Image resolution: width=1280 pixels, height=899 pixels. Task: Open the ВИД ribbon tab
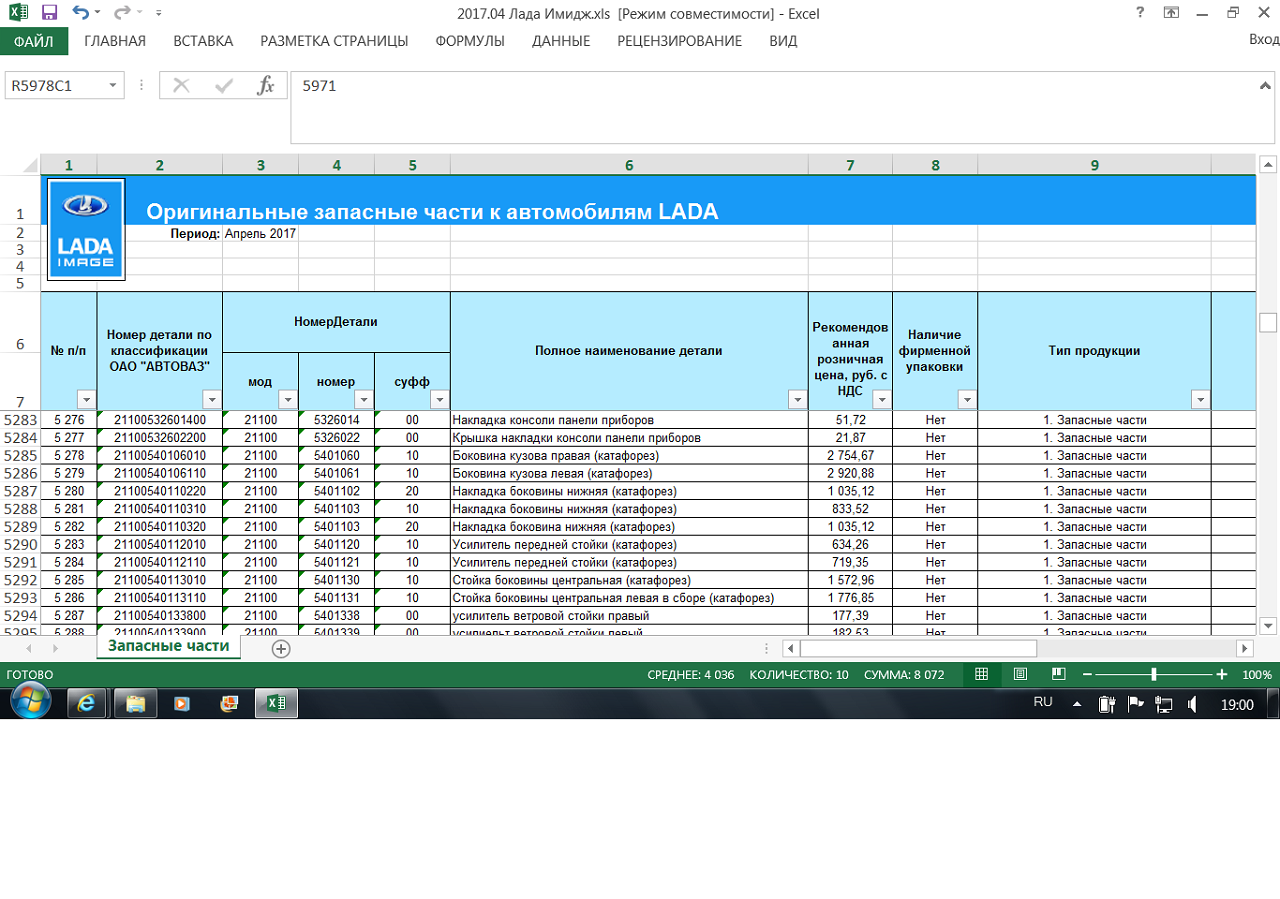(783, 41)
